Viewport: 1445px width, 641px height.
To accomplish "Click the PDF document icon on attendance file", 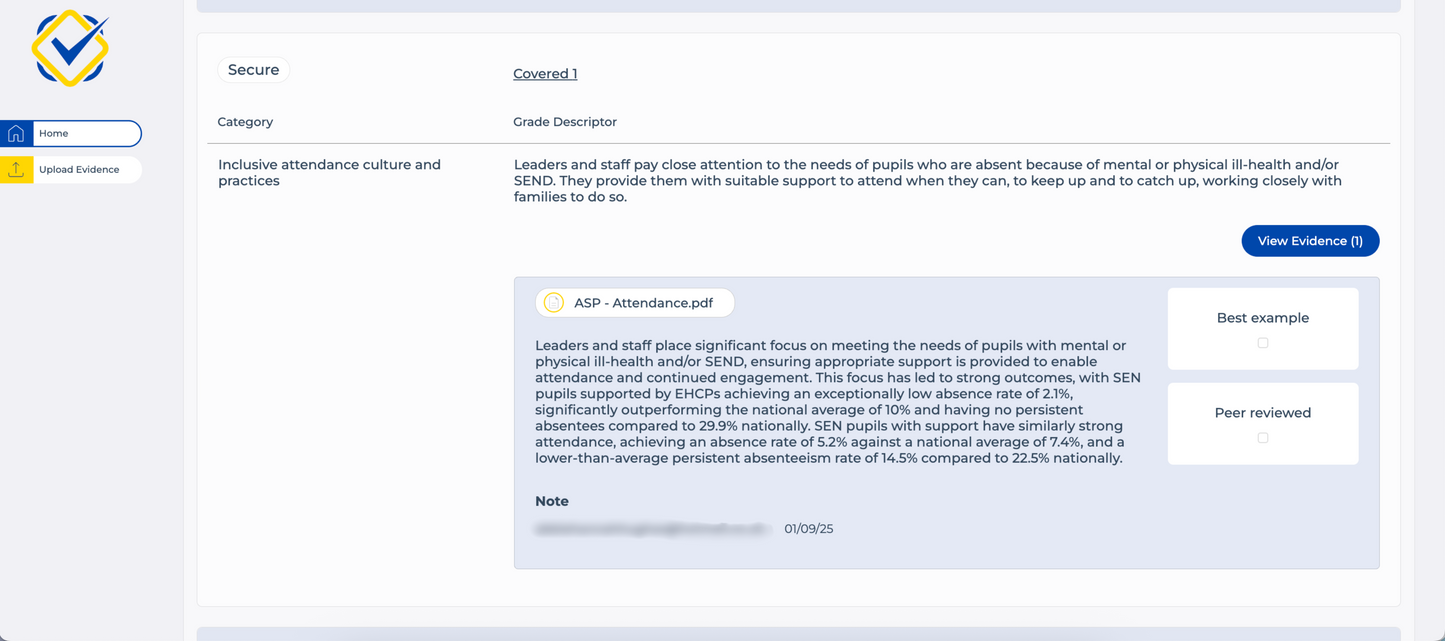I will coord(554,302).
